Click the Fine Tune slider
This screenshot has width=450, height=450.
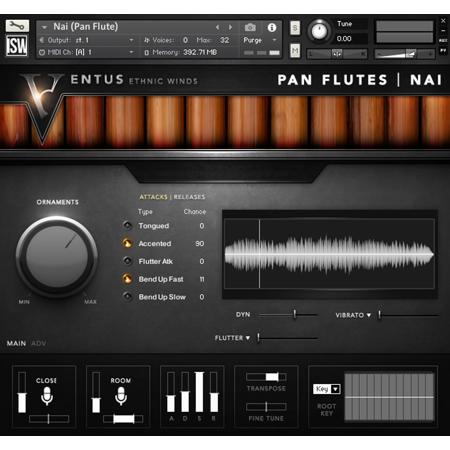click(266, 407)
